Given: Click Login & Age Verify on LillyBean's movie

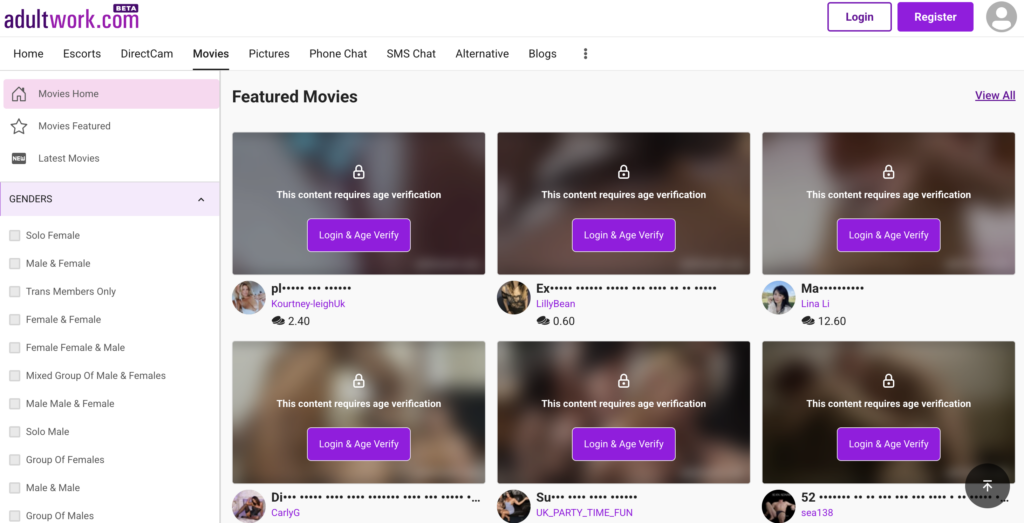Looking at the screenshot, I should 624,235.
